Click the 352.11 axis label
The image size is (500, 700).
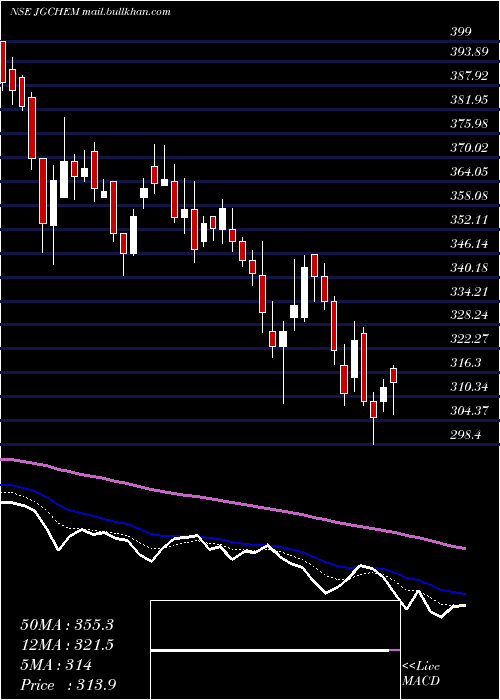[468, 220]
